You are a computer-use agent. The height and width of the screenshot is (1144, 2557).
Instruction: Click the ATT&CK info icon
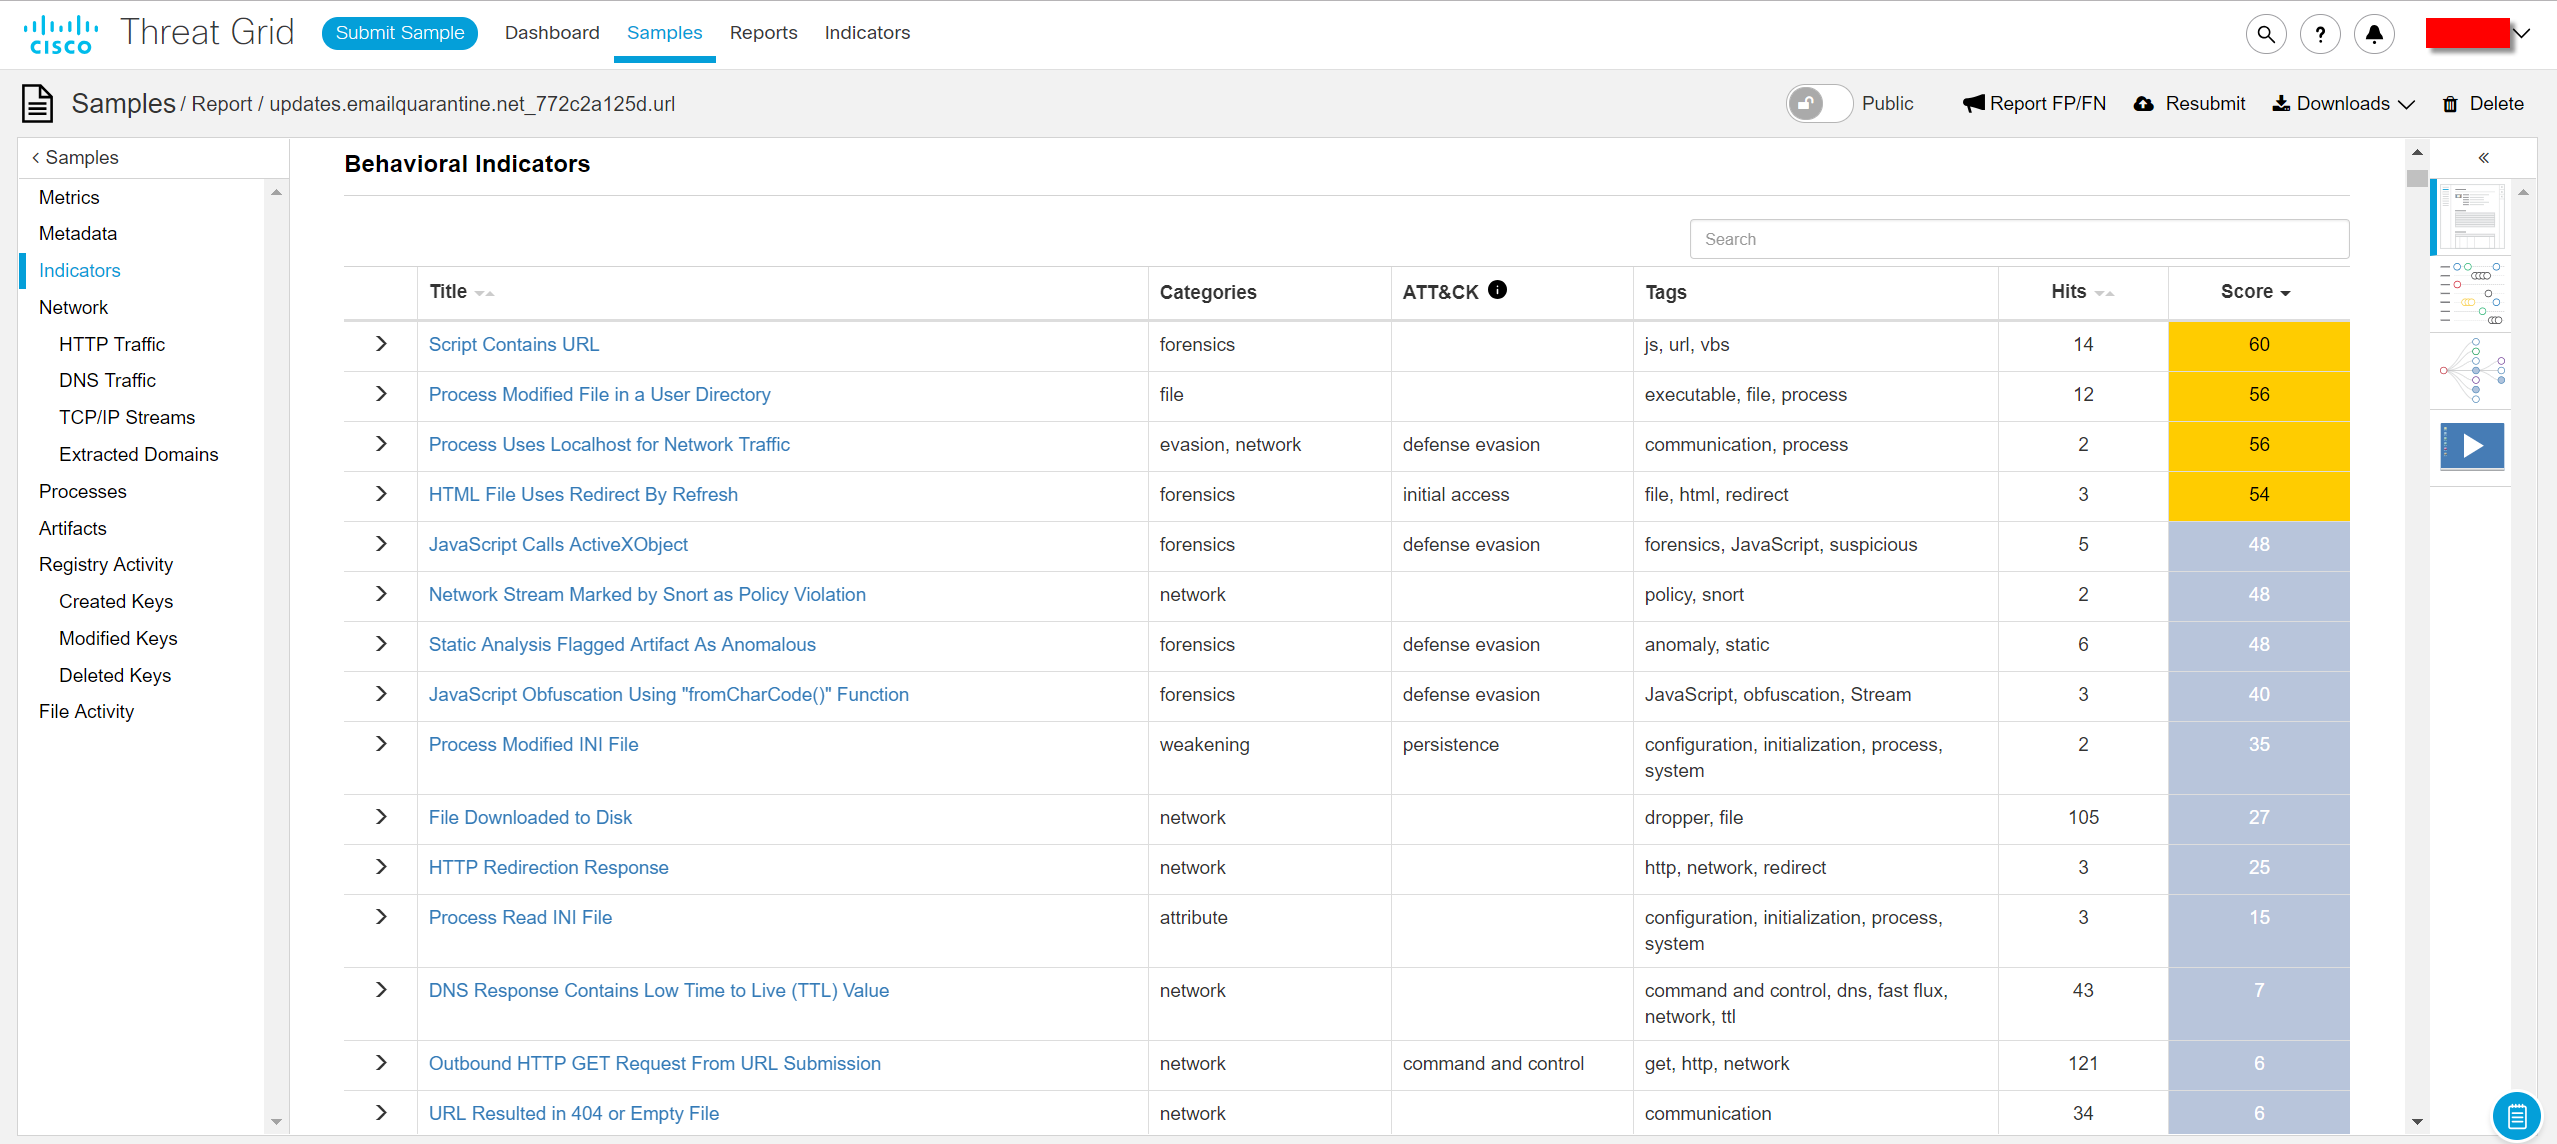[1497, 290]
